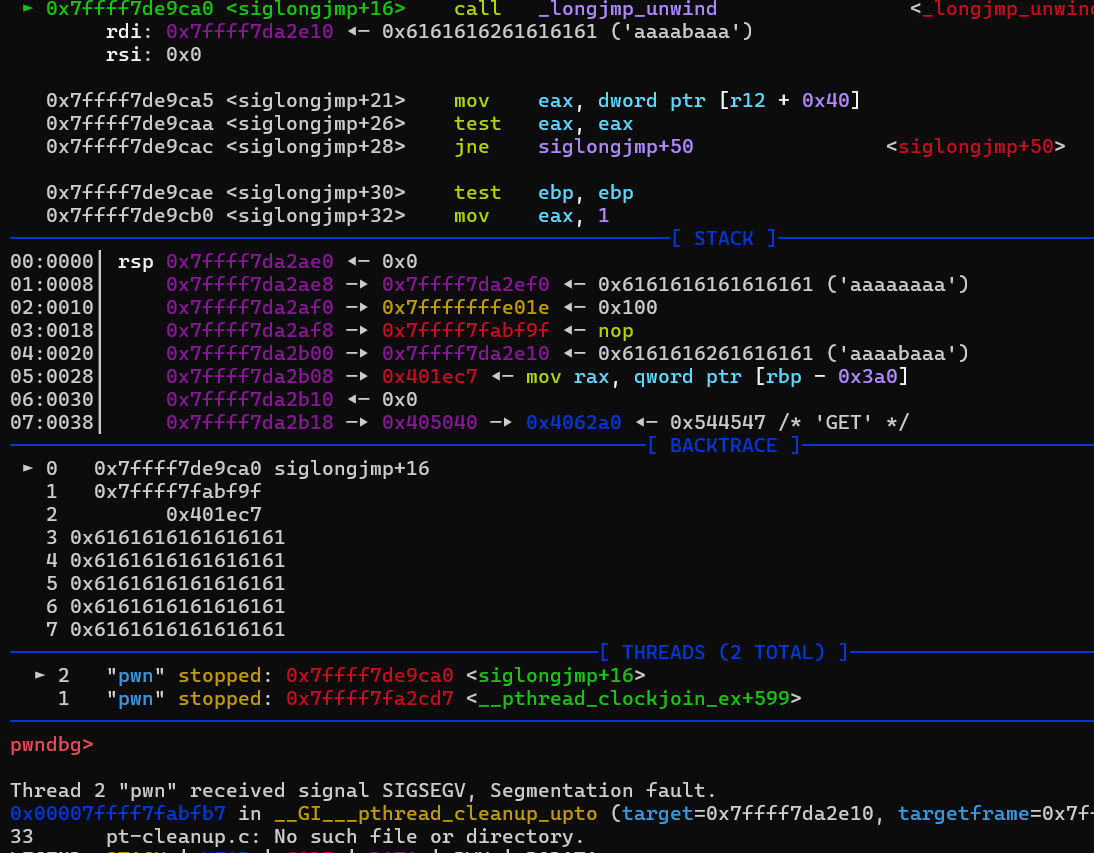Viewport: 1094px width, 853px height.
Task: Click the BACKTRACE section header
Action: pyautogui.click(x=723, y=445)
